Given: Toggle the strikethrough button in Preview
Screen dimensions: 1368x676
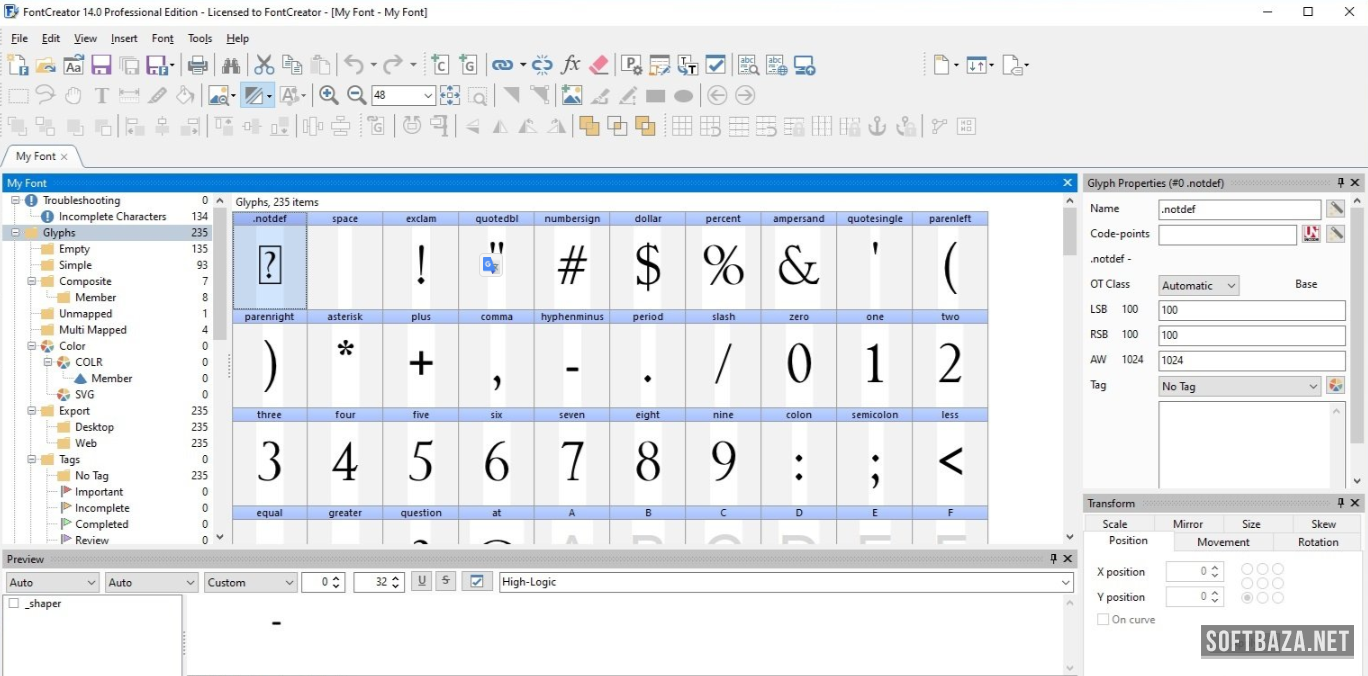Looking at the screenshot, I should pyautogui.click(x=446, y=581).
